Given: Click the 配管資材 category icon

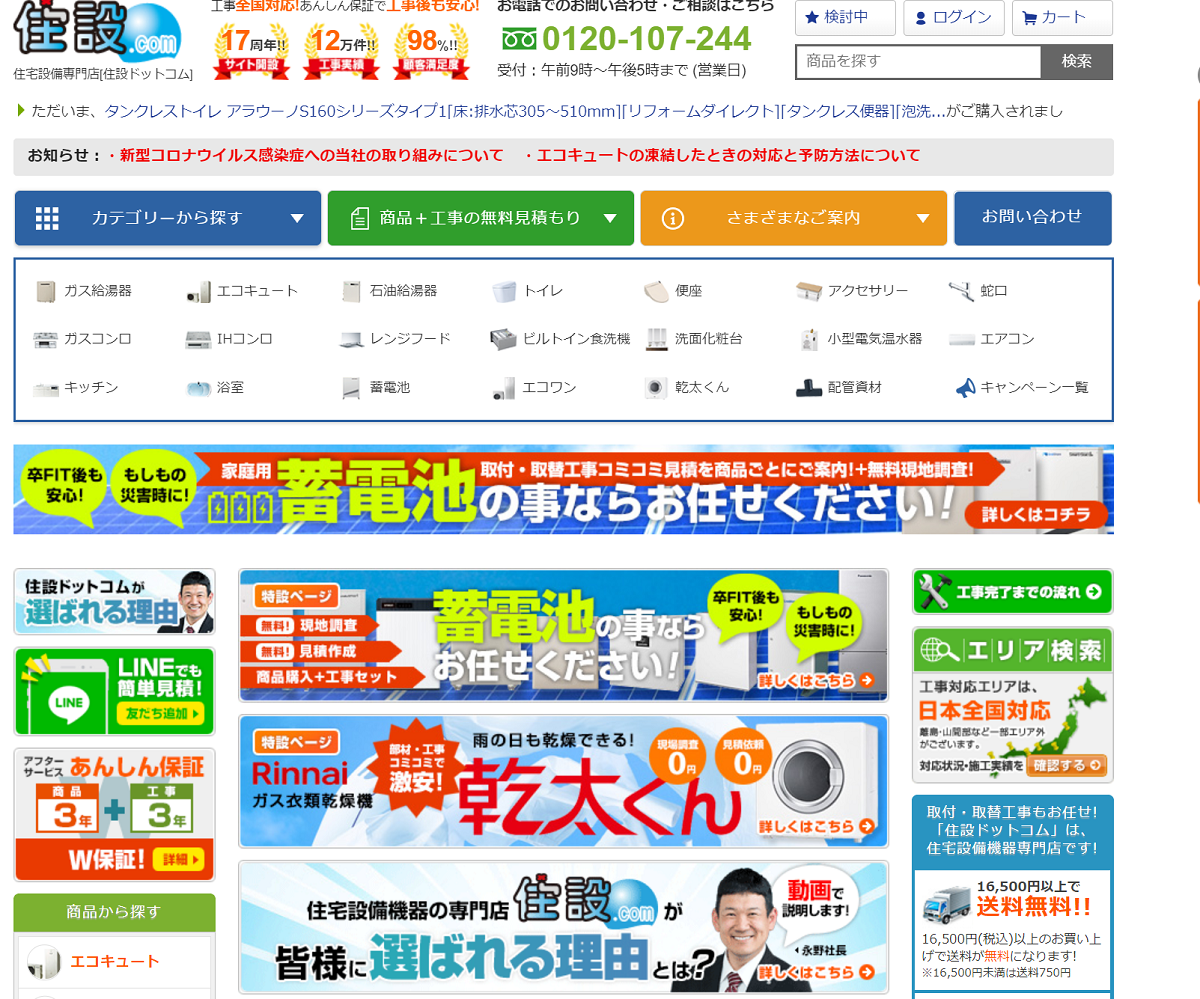Looking at the screenshot, I should (809, 388).
